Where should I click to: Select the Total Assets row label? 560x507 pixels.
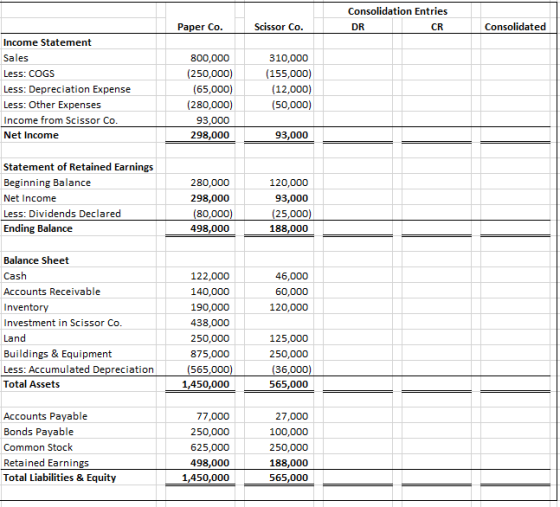(31, 384)
